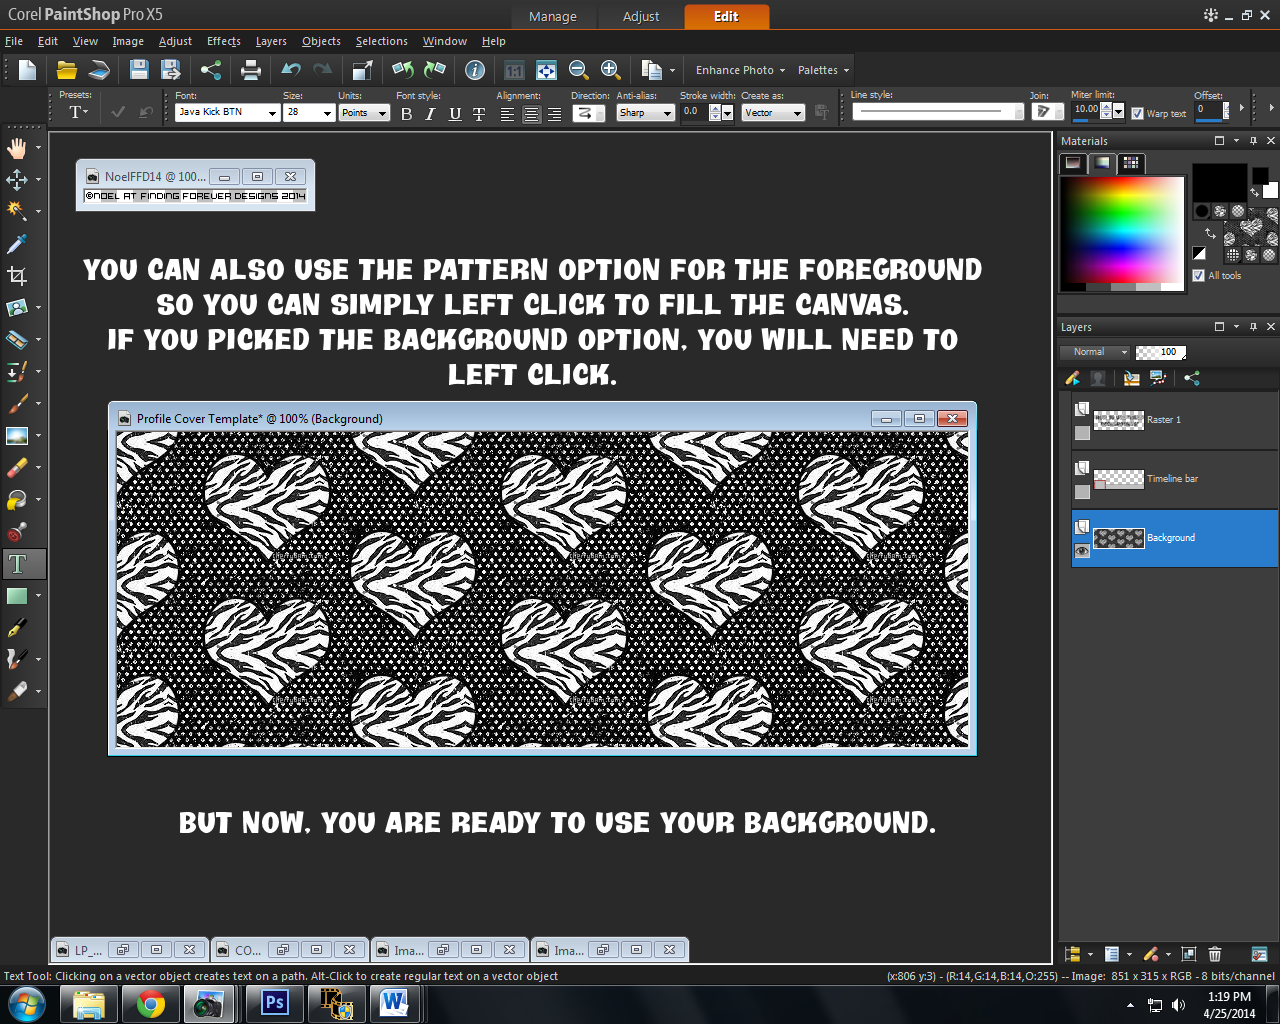The width and height of the screenshot is (1280, 1024).
Task: Switch to the Manage tab
Action: coord(553,17)
